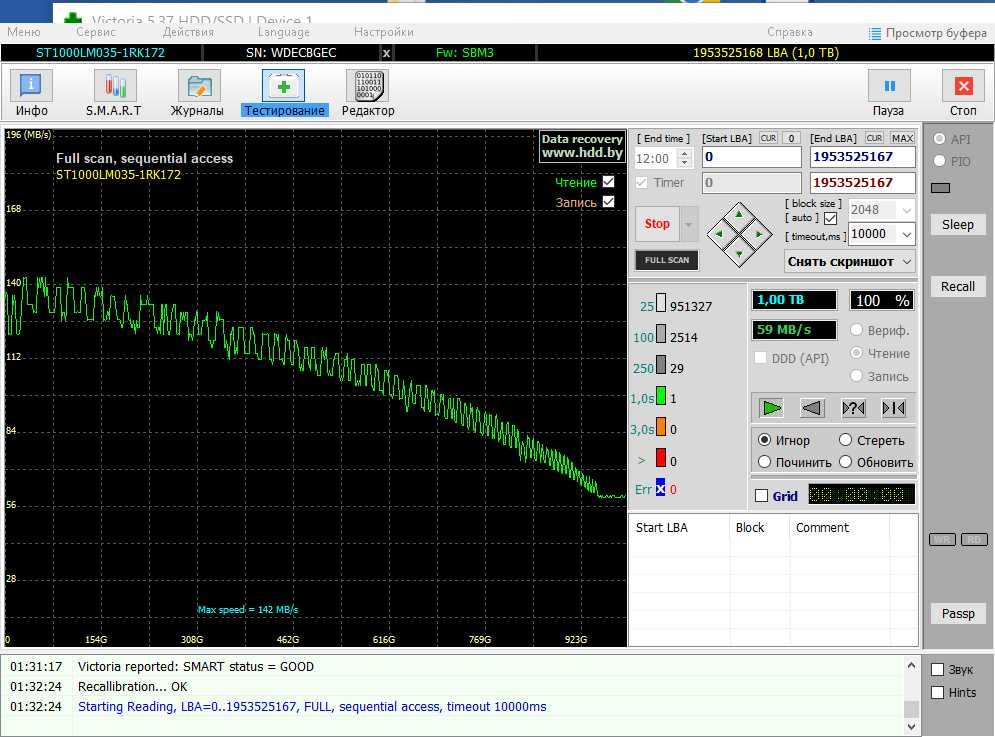Open Просмотр буфера buffer viewer
The height and width of the screenshot is (737, 995).
pyautogui.click(x=927, y=32)
